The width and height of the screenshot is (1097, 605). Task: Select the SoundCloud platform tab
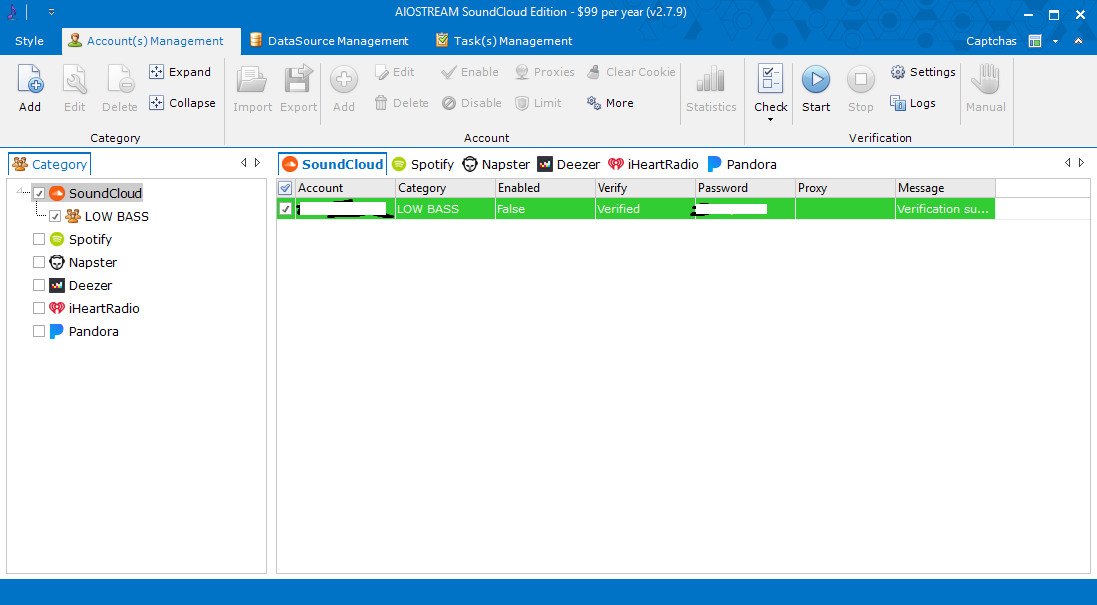coord(332,164)
